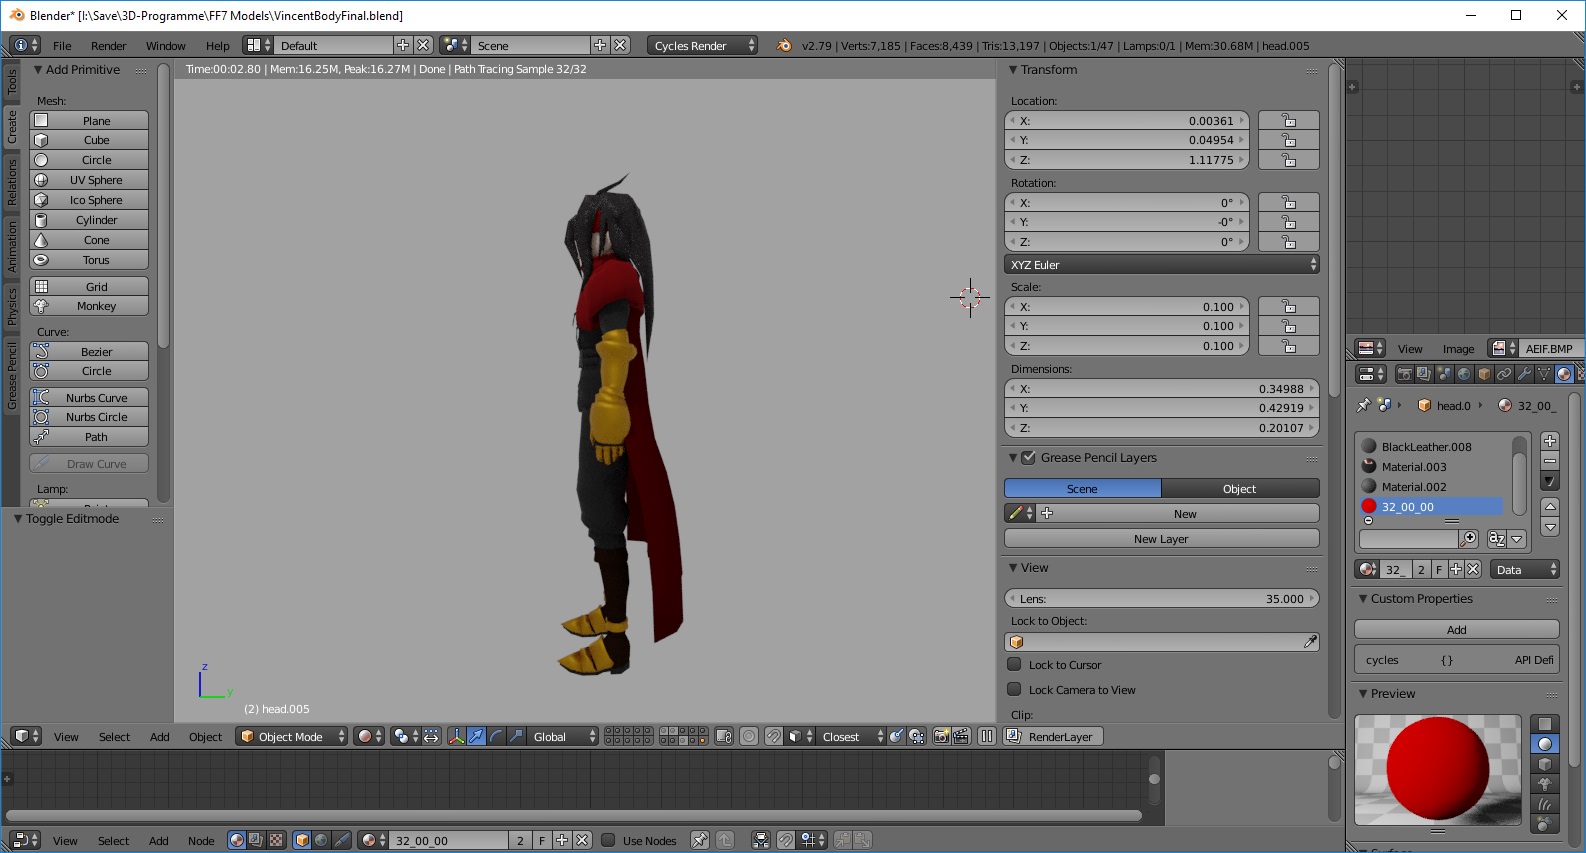Switch to the Animation tool shelf tab
The width and height of the screenshot is (1586, 853).
point(12,246)
